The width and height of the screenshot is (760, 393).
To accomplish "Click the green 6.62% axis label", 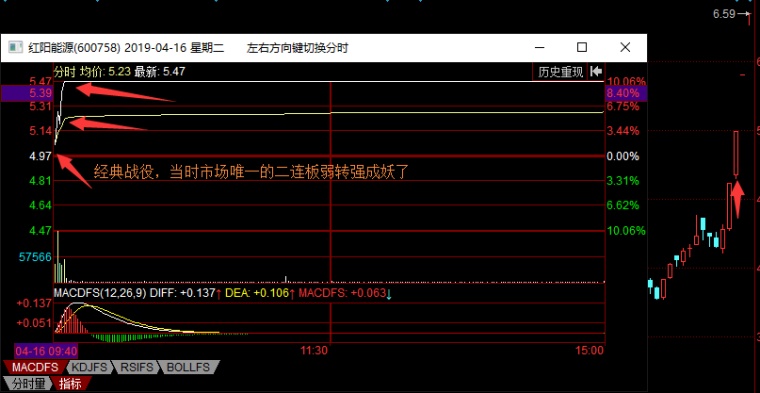I will point(623,205).
